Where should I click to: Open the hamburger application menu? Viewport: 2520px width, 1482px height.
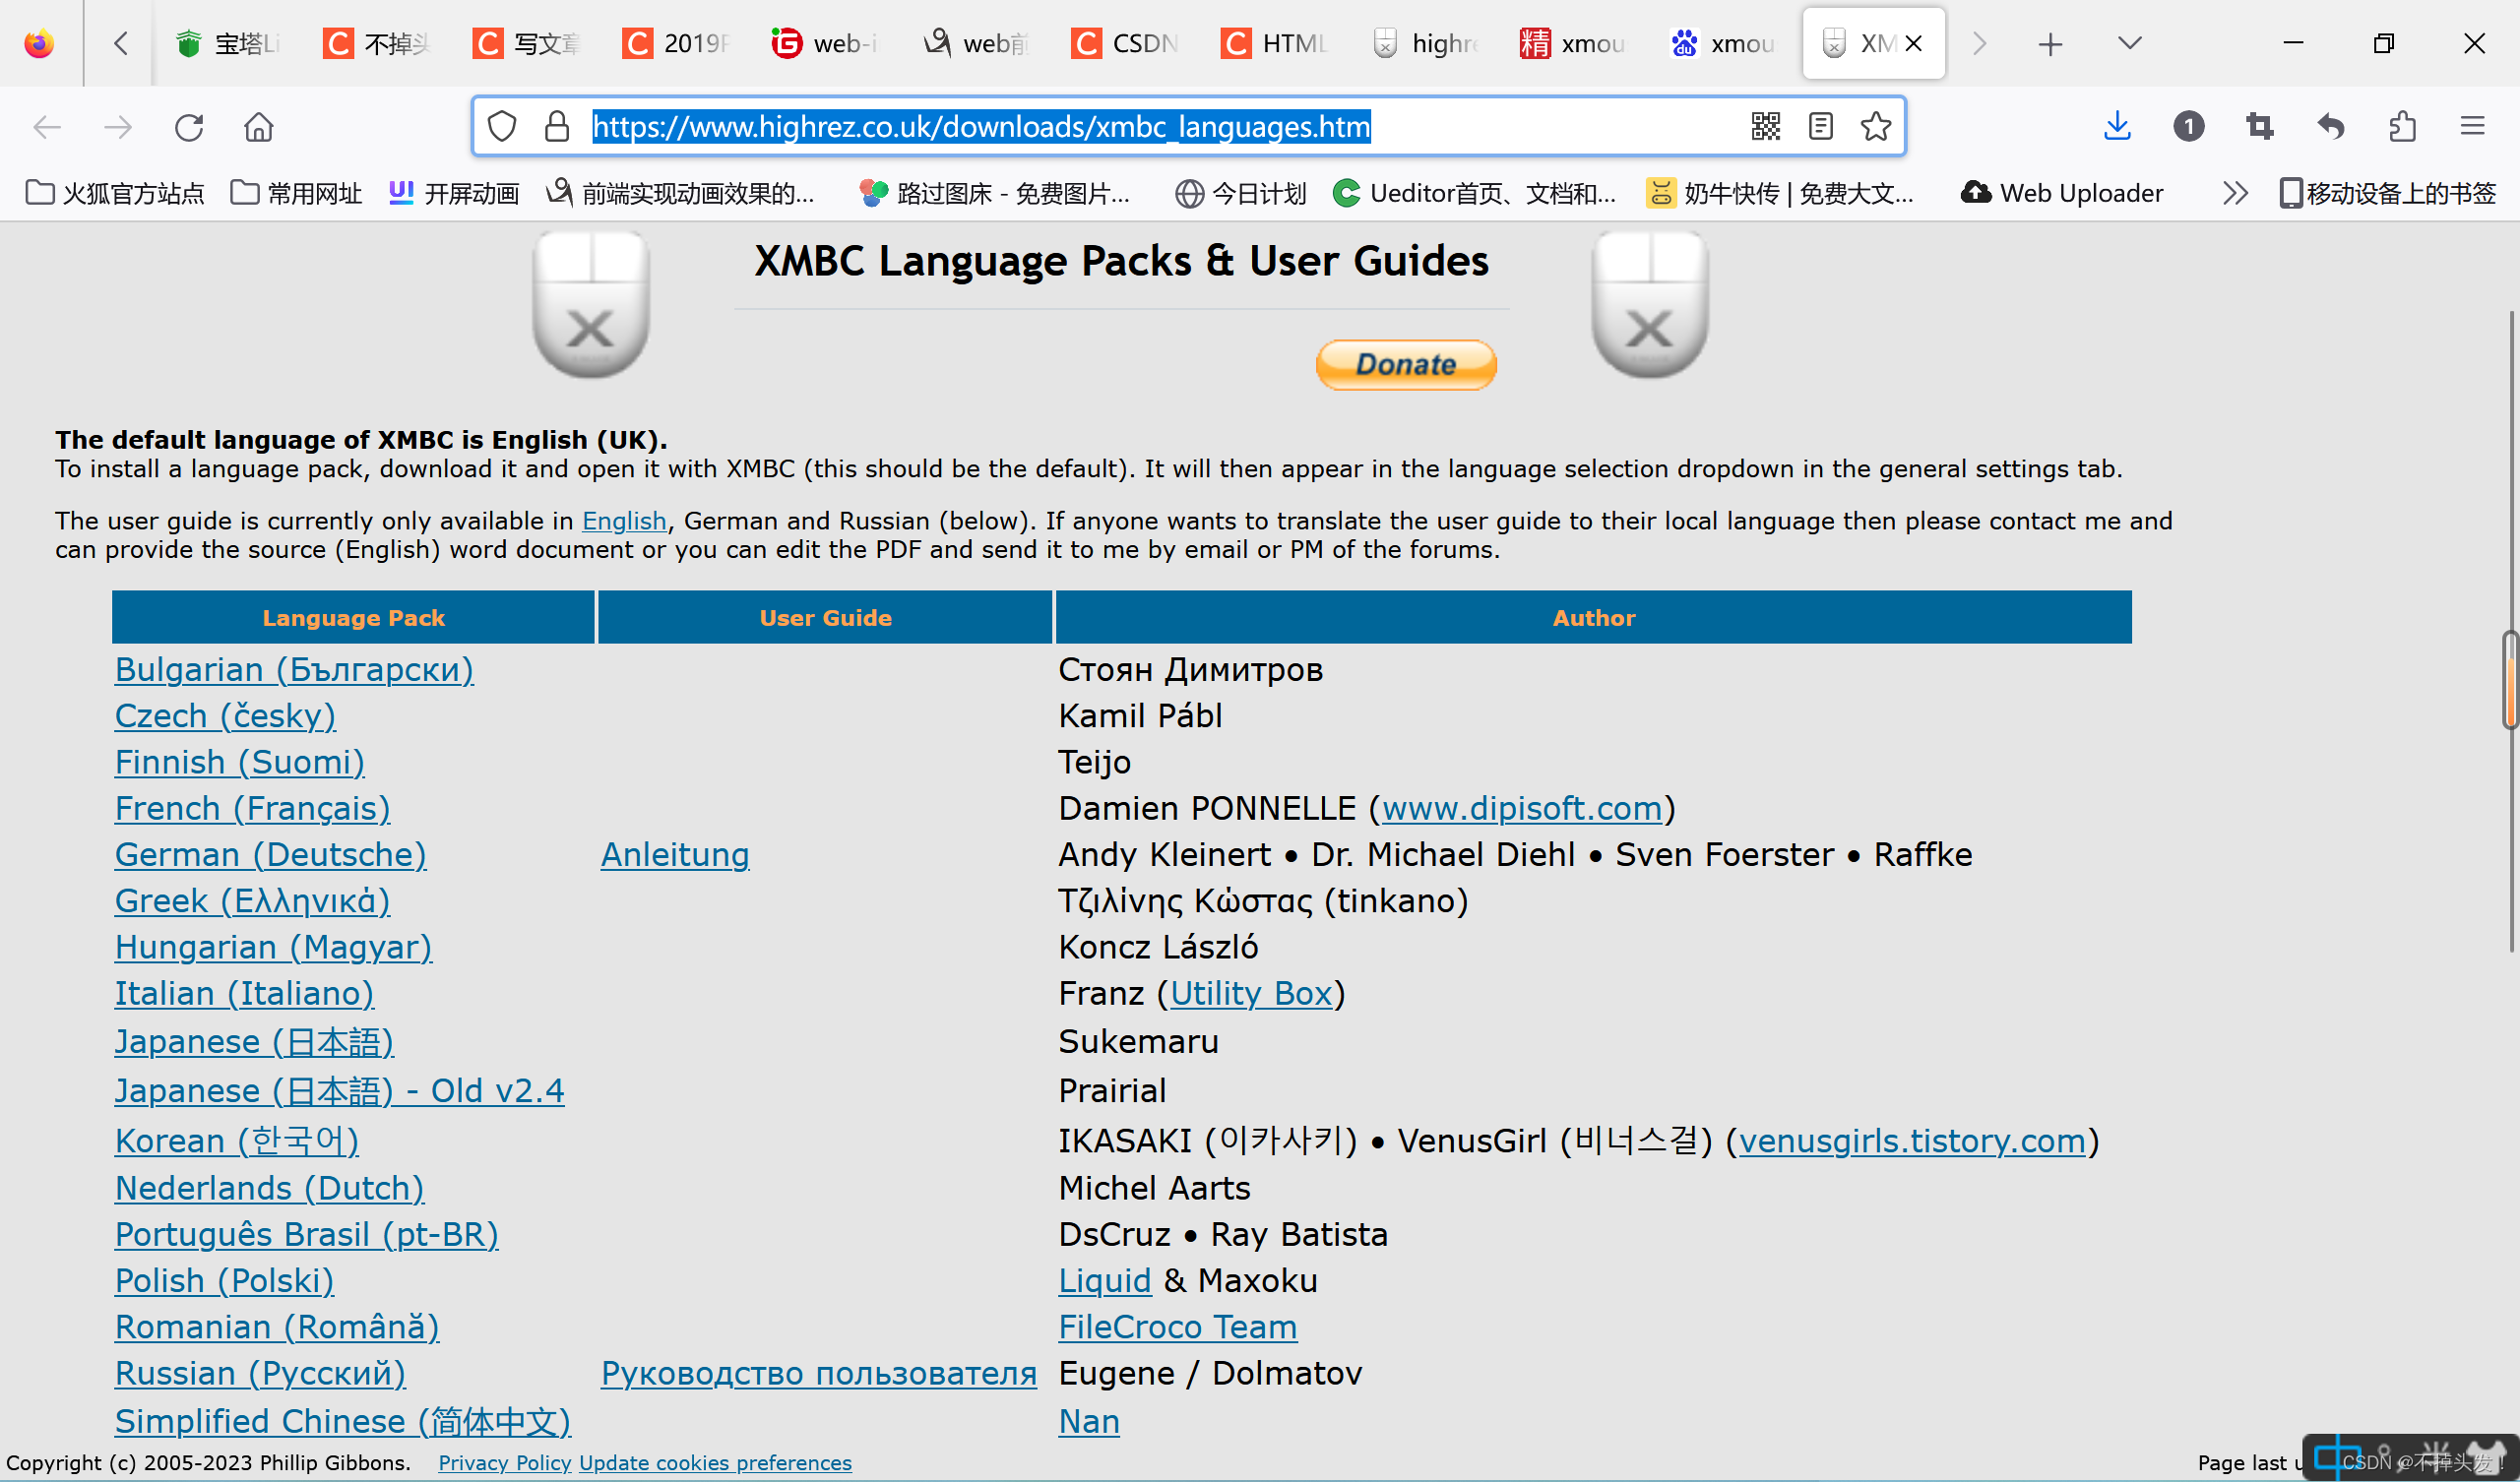tap(2472, 127)
